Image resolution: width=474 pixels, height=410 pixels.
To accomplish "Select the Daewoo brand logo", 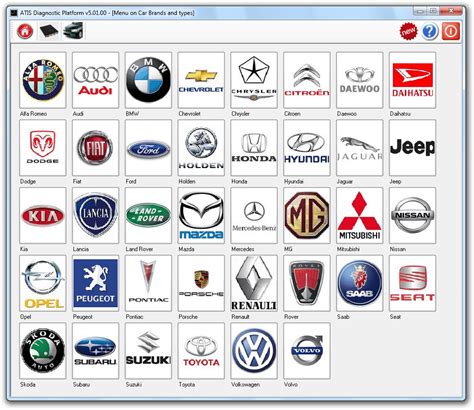I will click(360, 80).
